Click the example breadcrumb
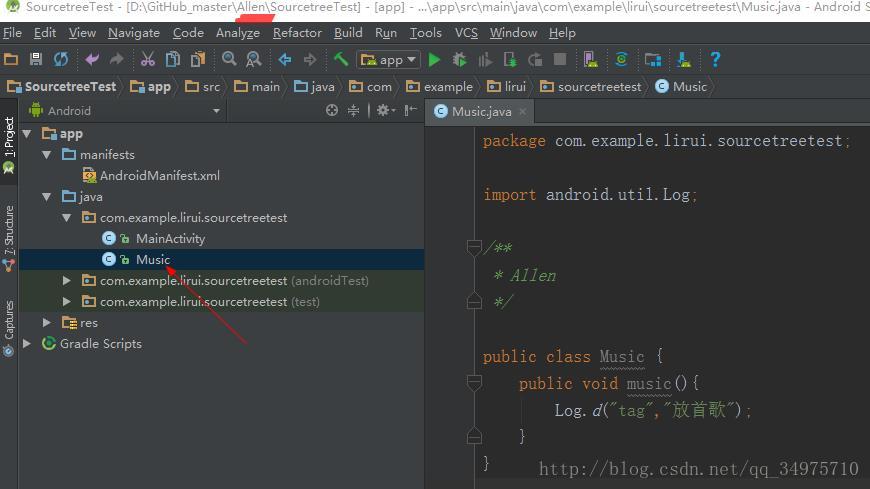This screenshot has width=870, height=489. 439,87
